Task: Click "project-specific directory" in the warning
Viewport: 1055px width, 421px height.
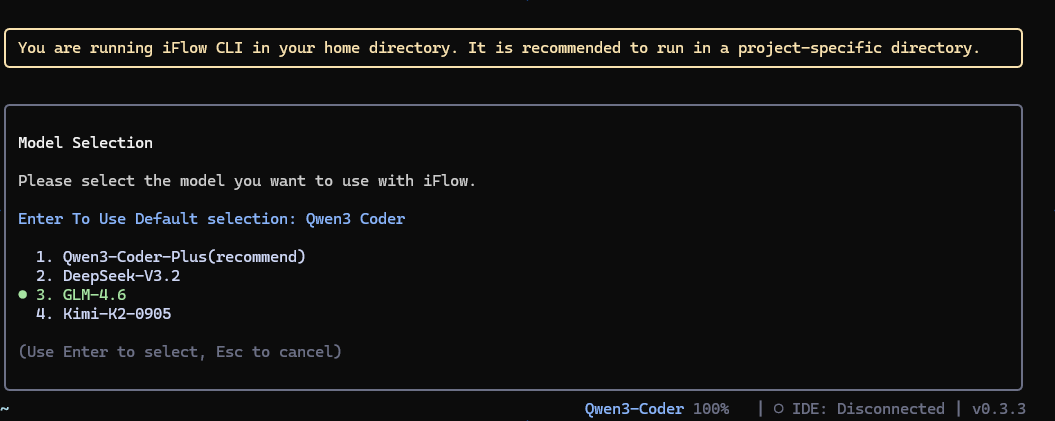Action: 859,47
